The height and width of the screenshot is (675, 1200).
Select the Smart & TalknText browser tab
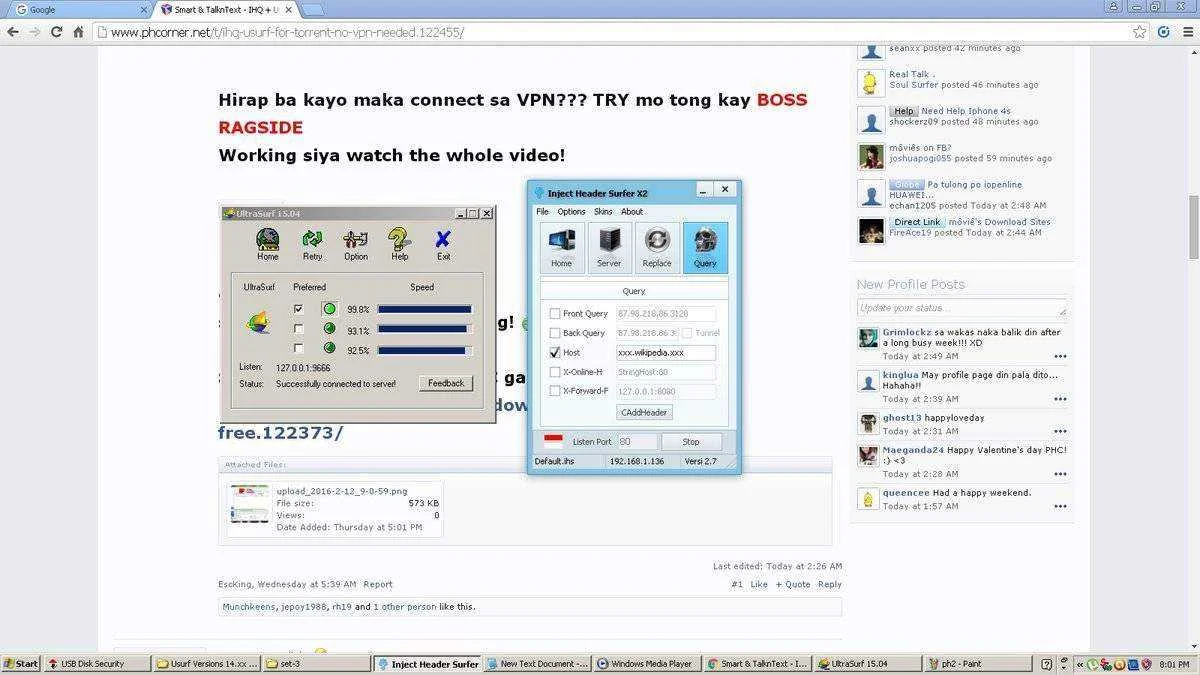(225, 9)
